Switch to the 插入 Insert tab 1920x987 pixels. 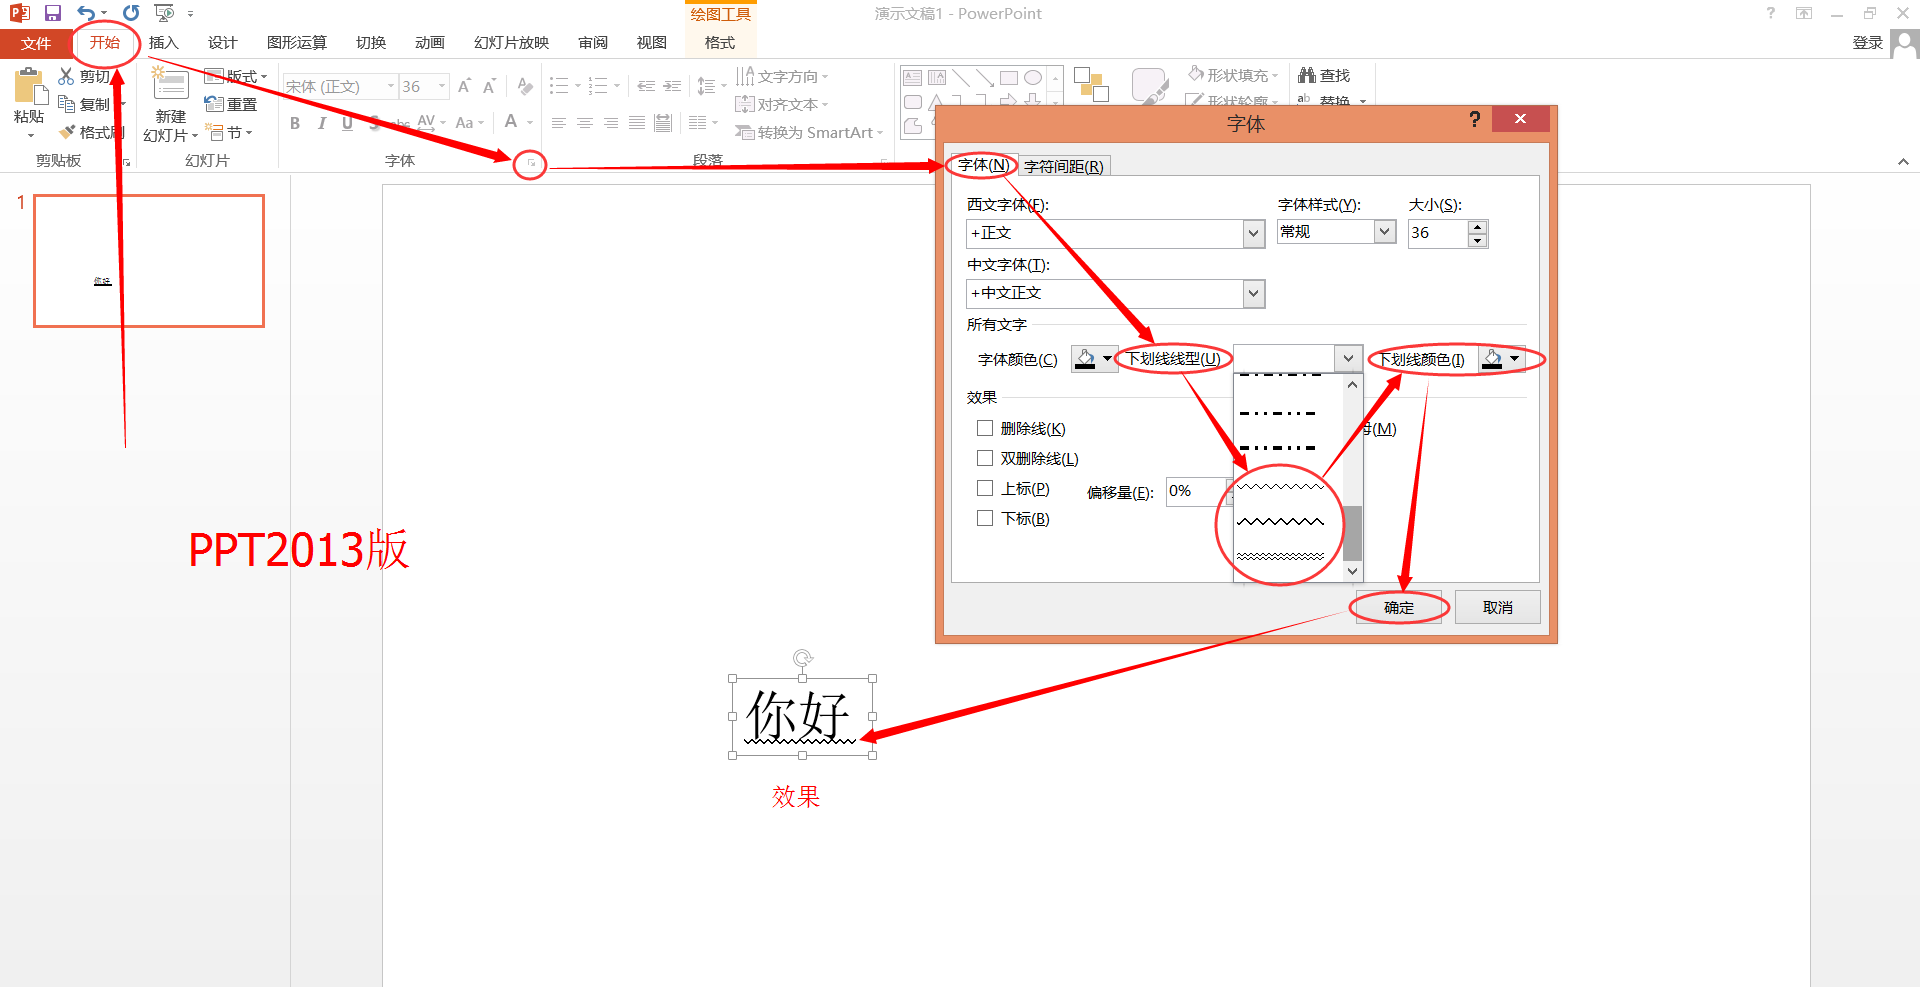point(163,42)
